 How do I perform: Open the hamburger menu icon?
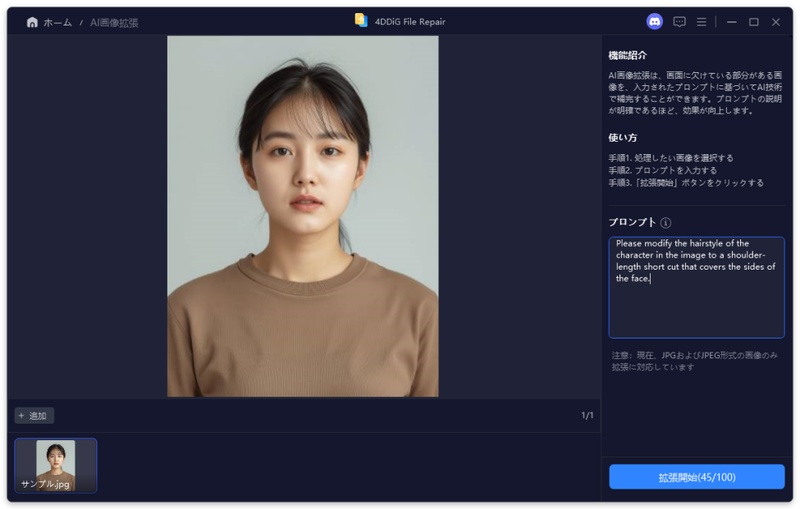point(702,22)
